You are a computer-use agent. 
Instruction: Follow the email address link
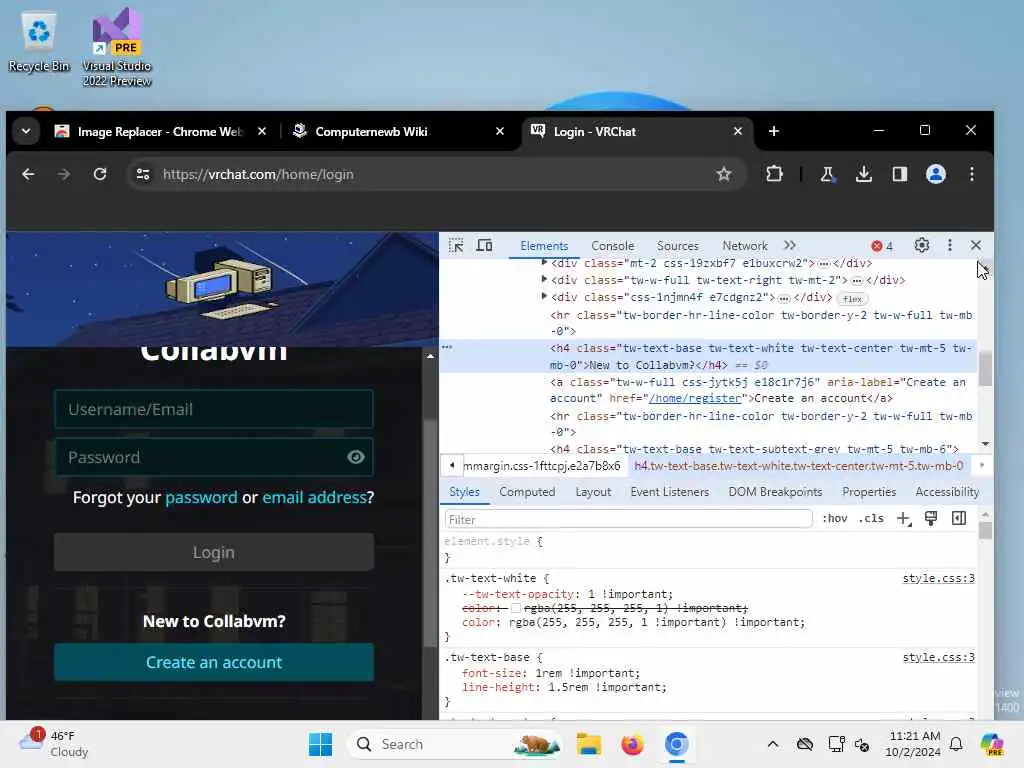click(x=314, y=498)
